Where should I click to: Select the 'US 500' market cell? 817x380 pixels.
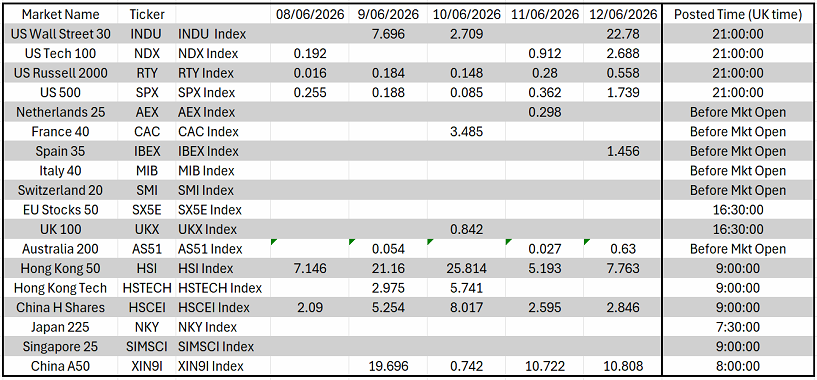pyautogui.click(x=60, y=93)
